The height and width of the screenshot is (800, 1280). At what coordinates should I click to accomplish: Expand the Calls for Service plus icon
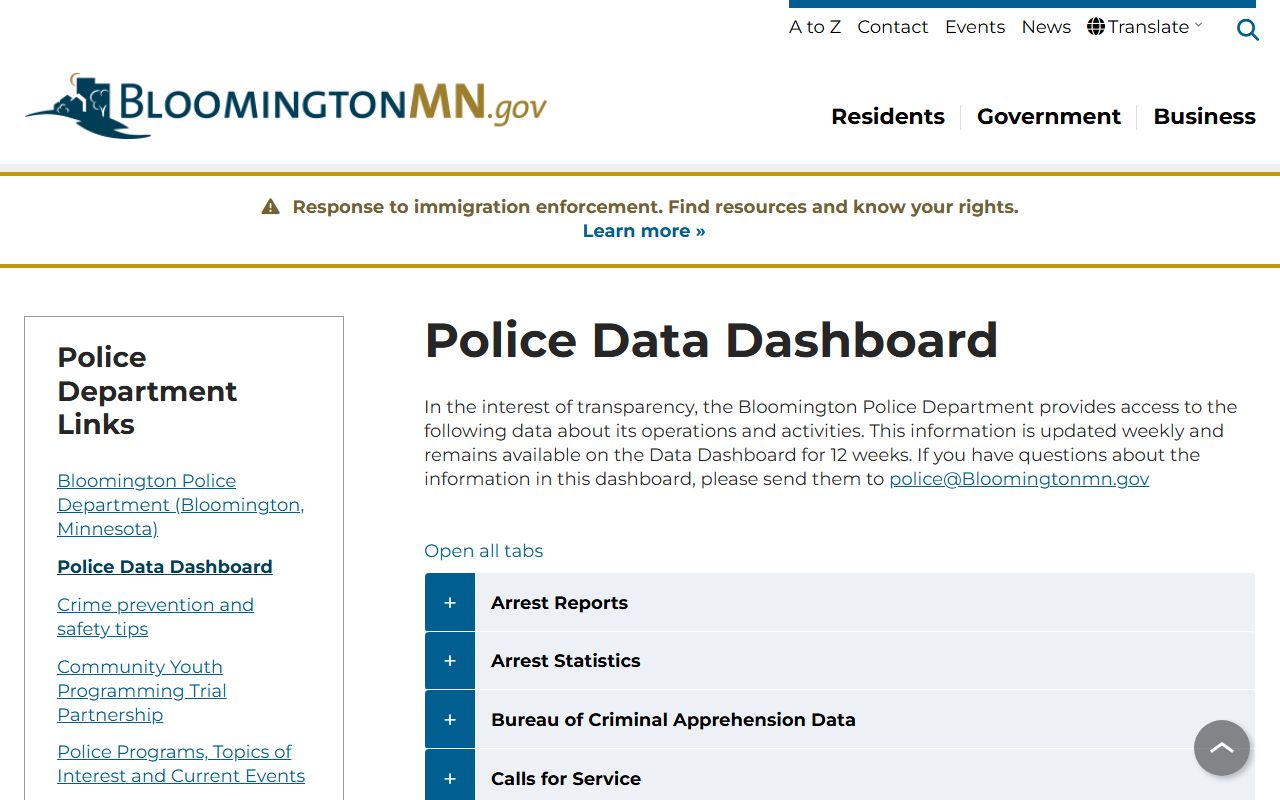coord(450,778)
